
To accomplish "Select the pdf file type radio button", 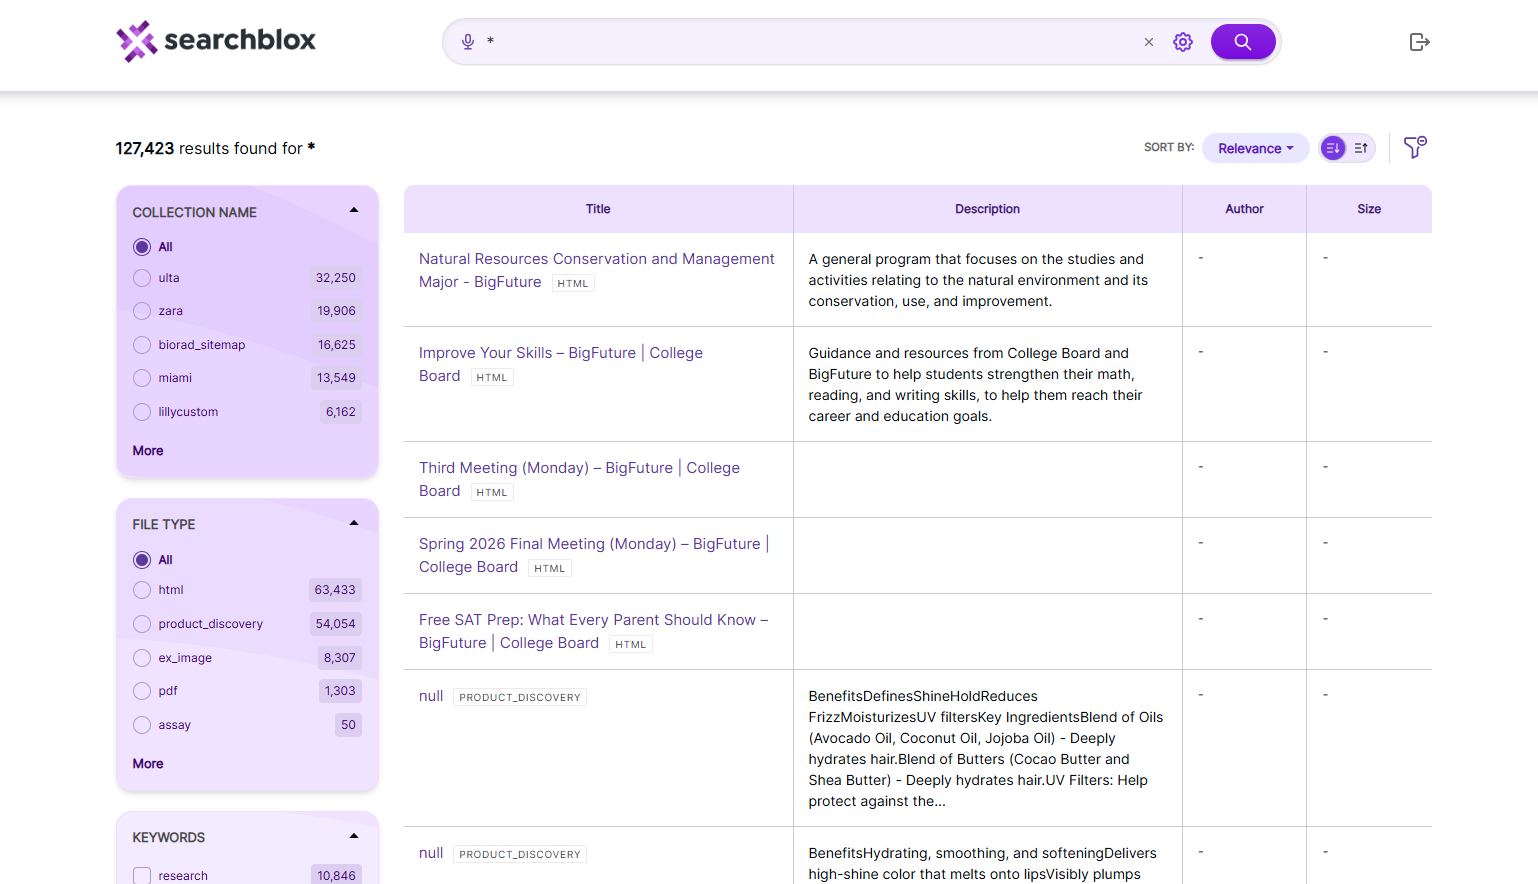I will pyautogui.click(x=142, y=691).
